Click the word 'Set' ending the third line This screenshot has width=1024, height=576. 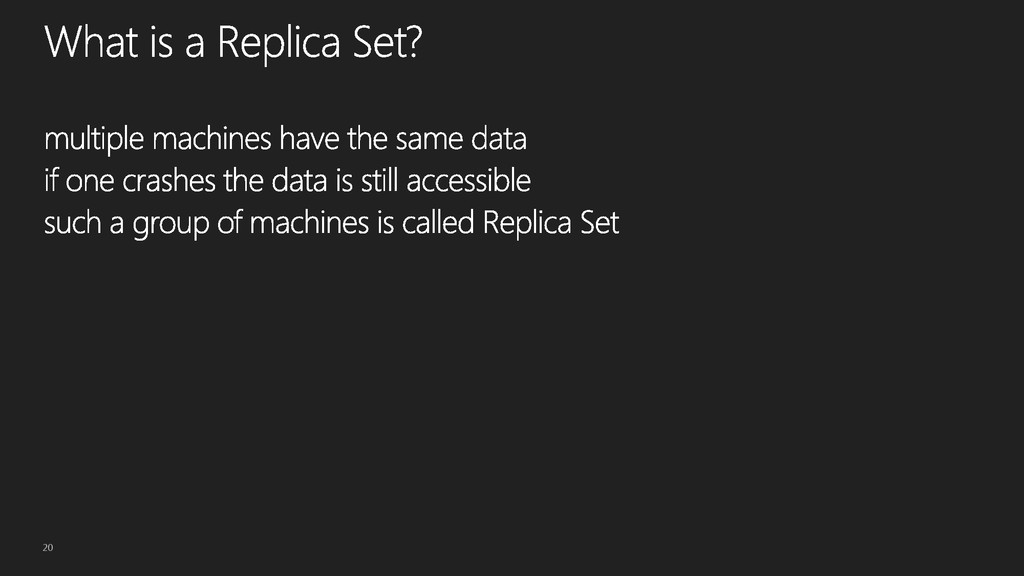(600, 223)
